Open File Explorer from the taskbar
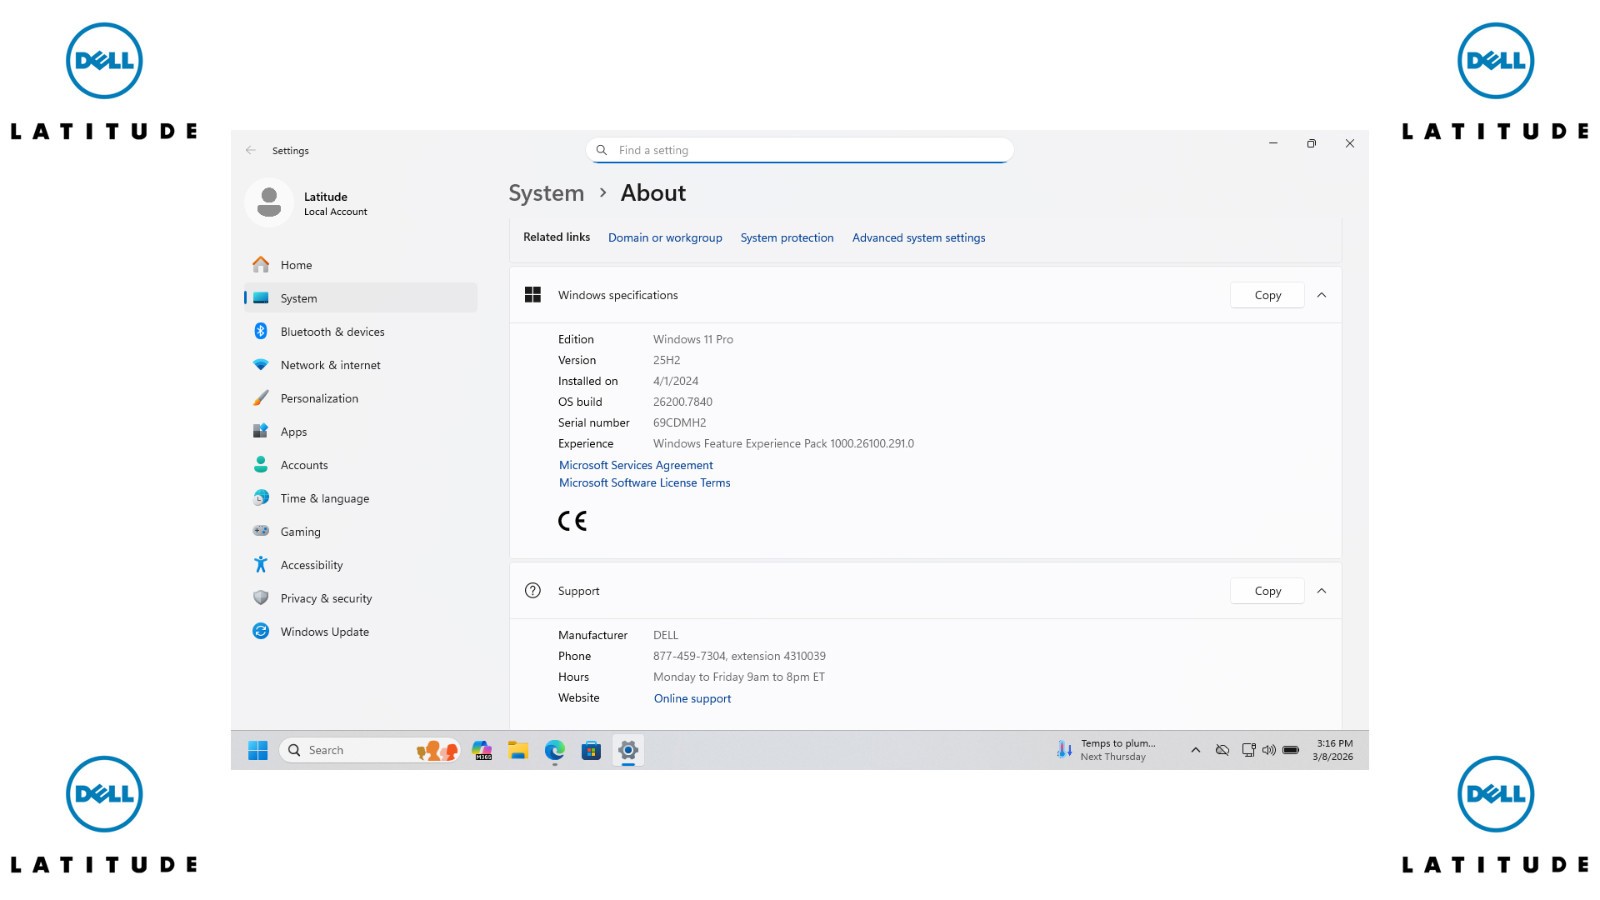1600x900 pixels. [x=518, y=750]
